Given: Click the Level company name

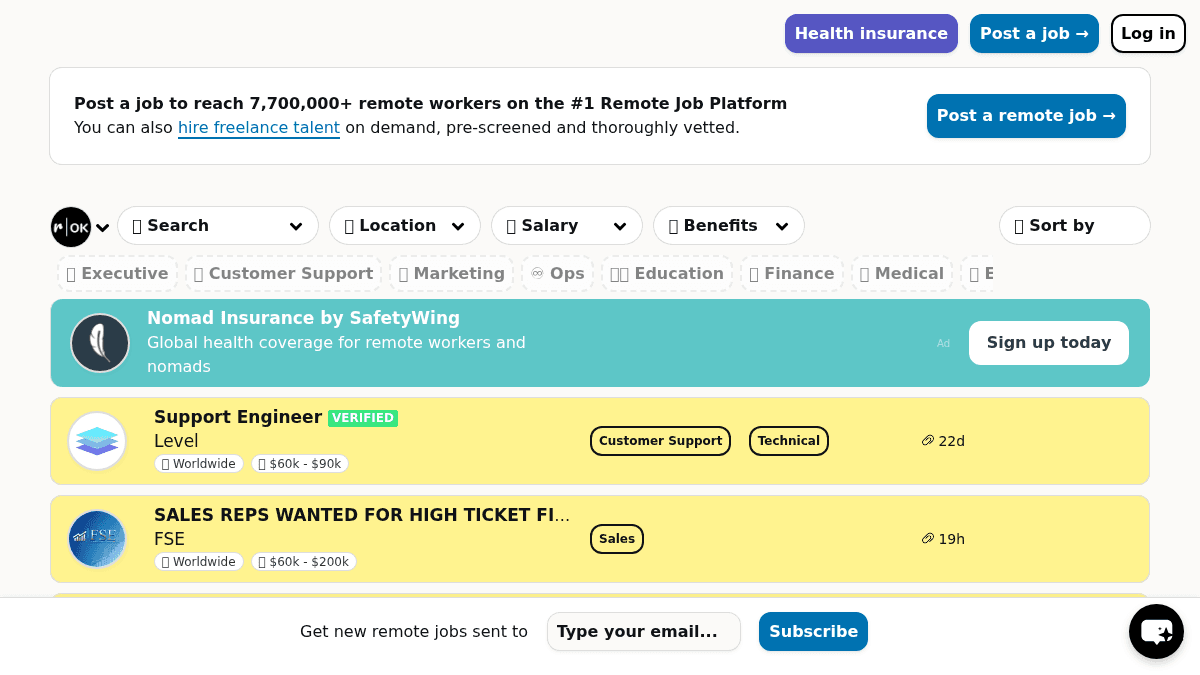Looking at the screenshot, I should coord(176,441).
